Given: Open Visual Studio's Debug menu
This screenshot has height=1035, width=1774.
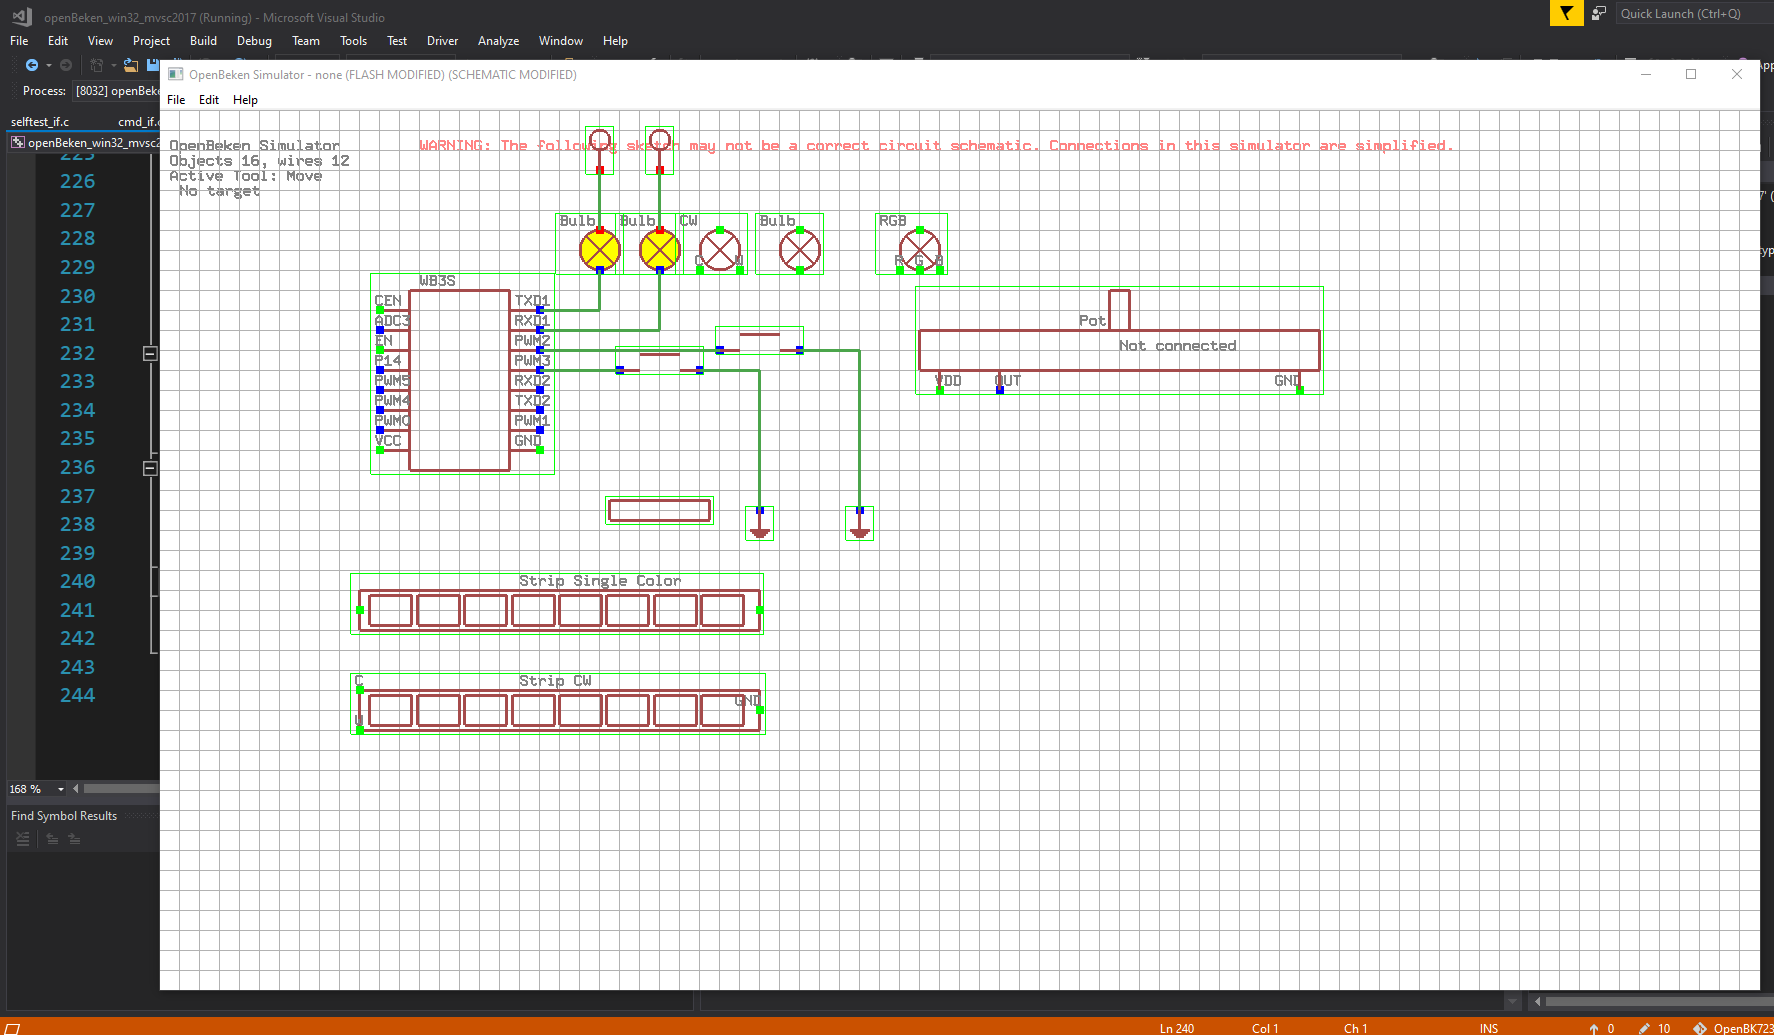Looking at the screenshot, I should 254,41.
